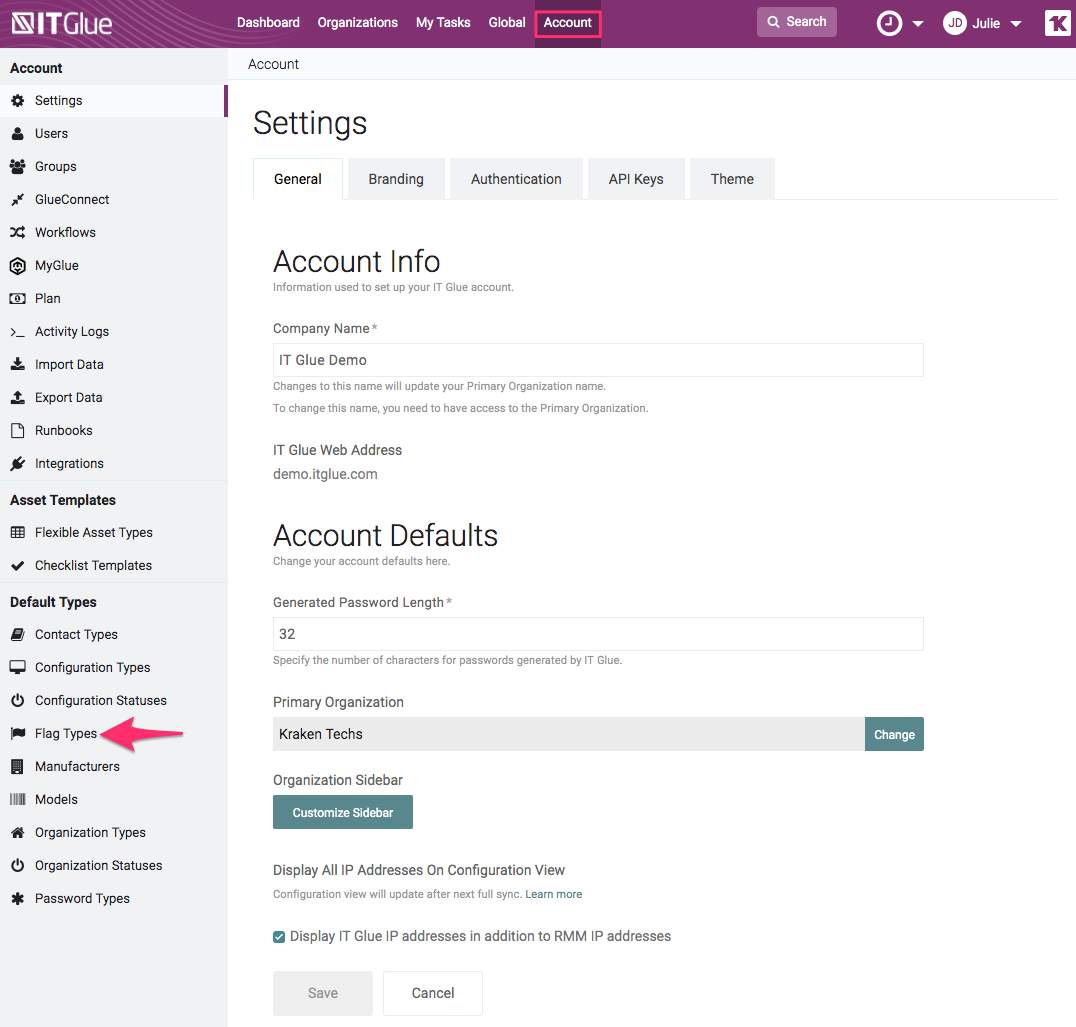
Task: Click the Customize Sidebar button
Action: click(x=342, y=811)
